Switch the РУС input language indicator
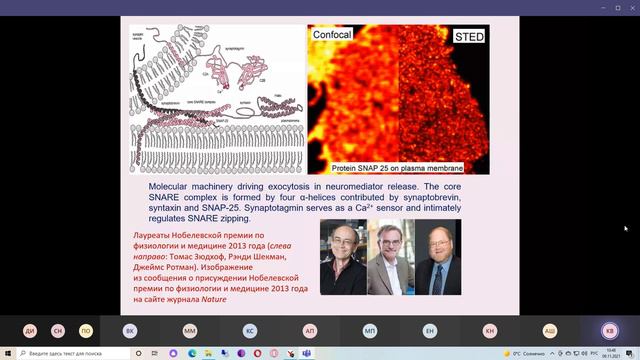This screenshot has width=640, height=360. (x=594, y=353)
